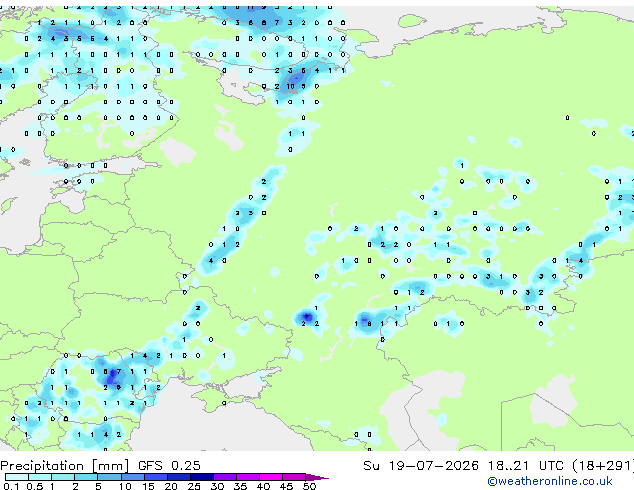
Task: Open the weatheronline.co.uk copyright link
Action: tap(550, 481)
